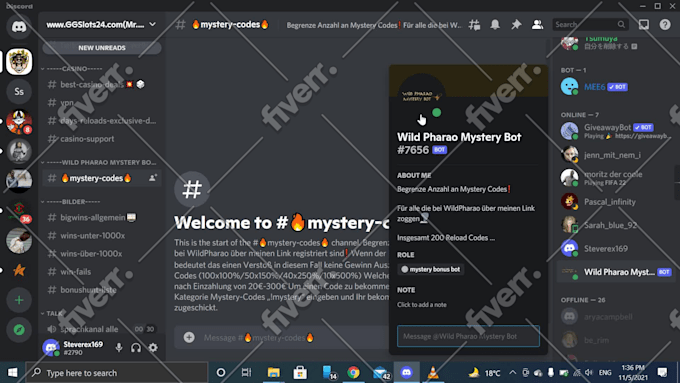The width and height of the screenshot is (680, 383).
Task: Open wins-über-1000x channel
Action: click(102, 254)
